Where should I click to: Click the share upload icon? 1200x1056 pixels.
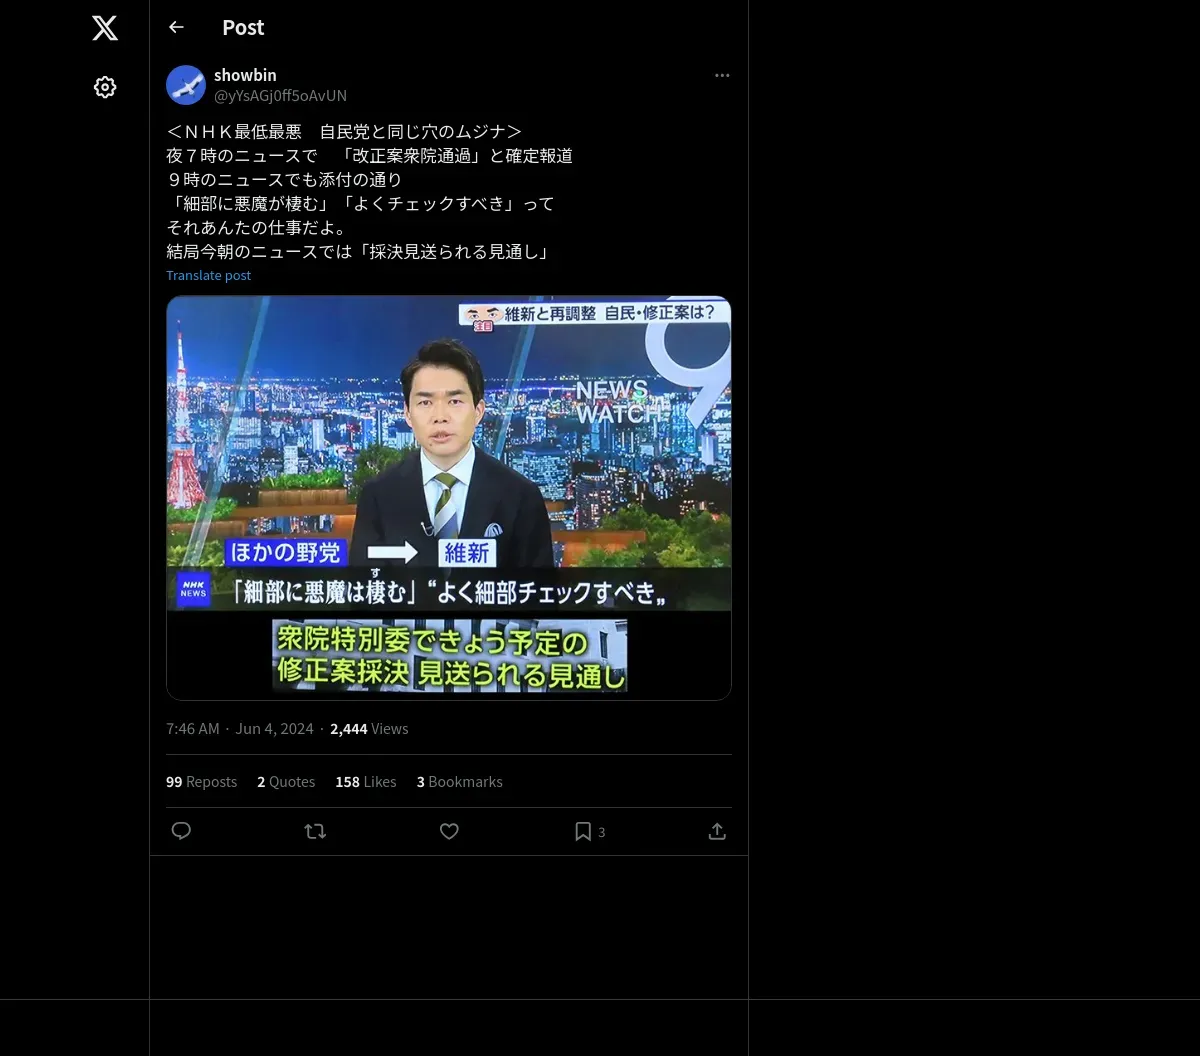point(717,831)
